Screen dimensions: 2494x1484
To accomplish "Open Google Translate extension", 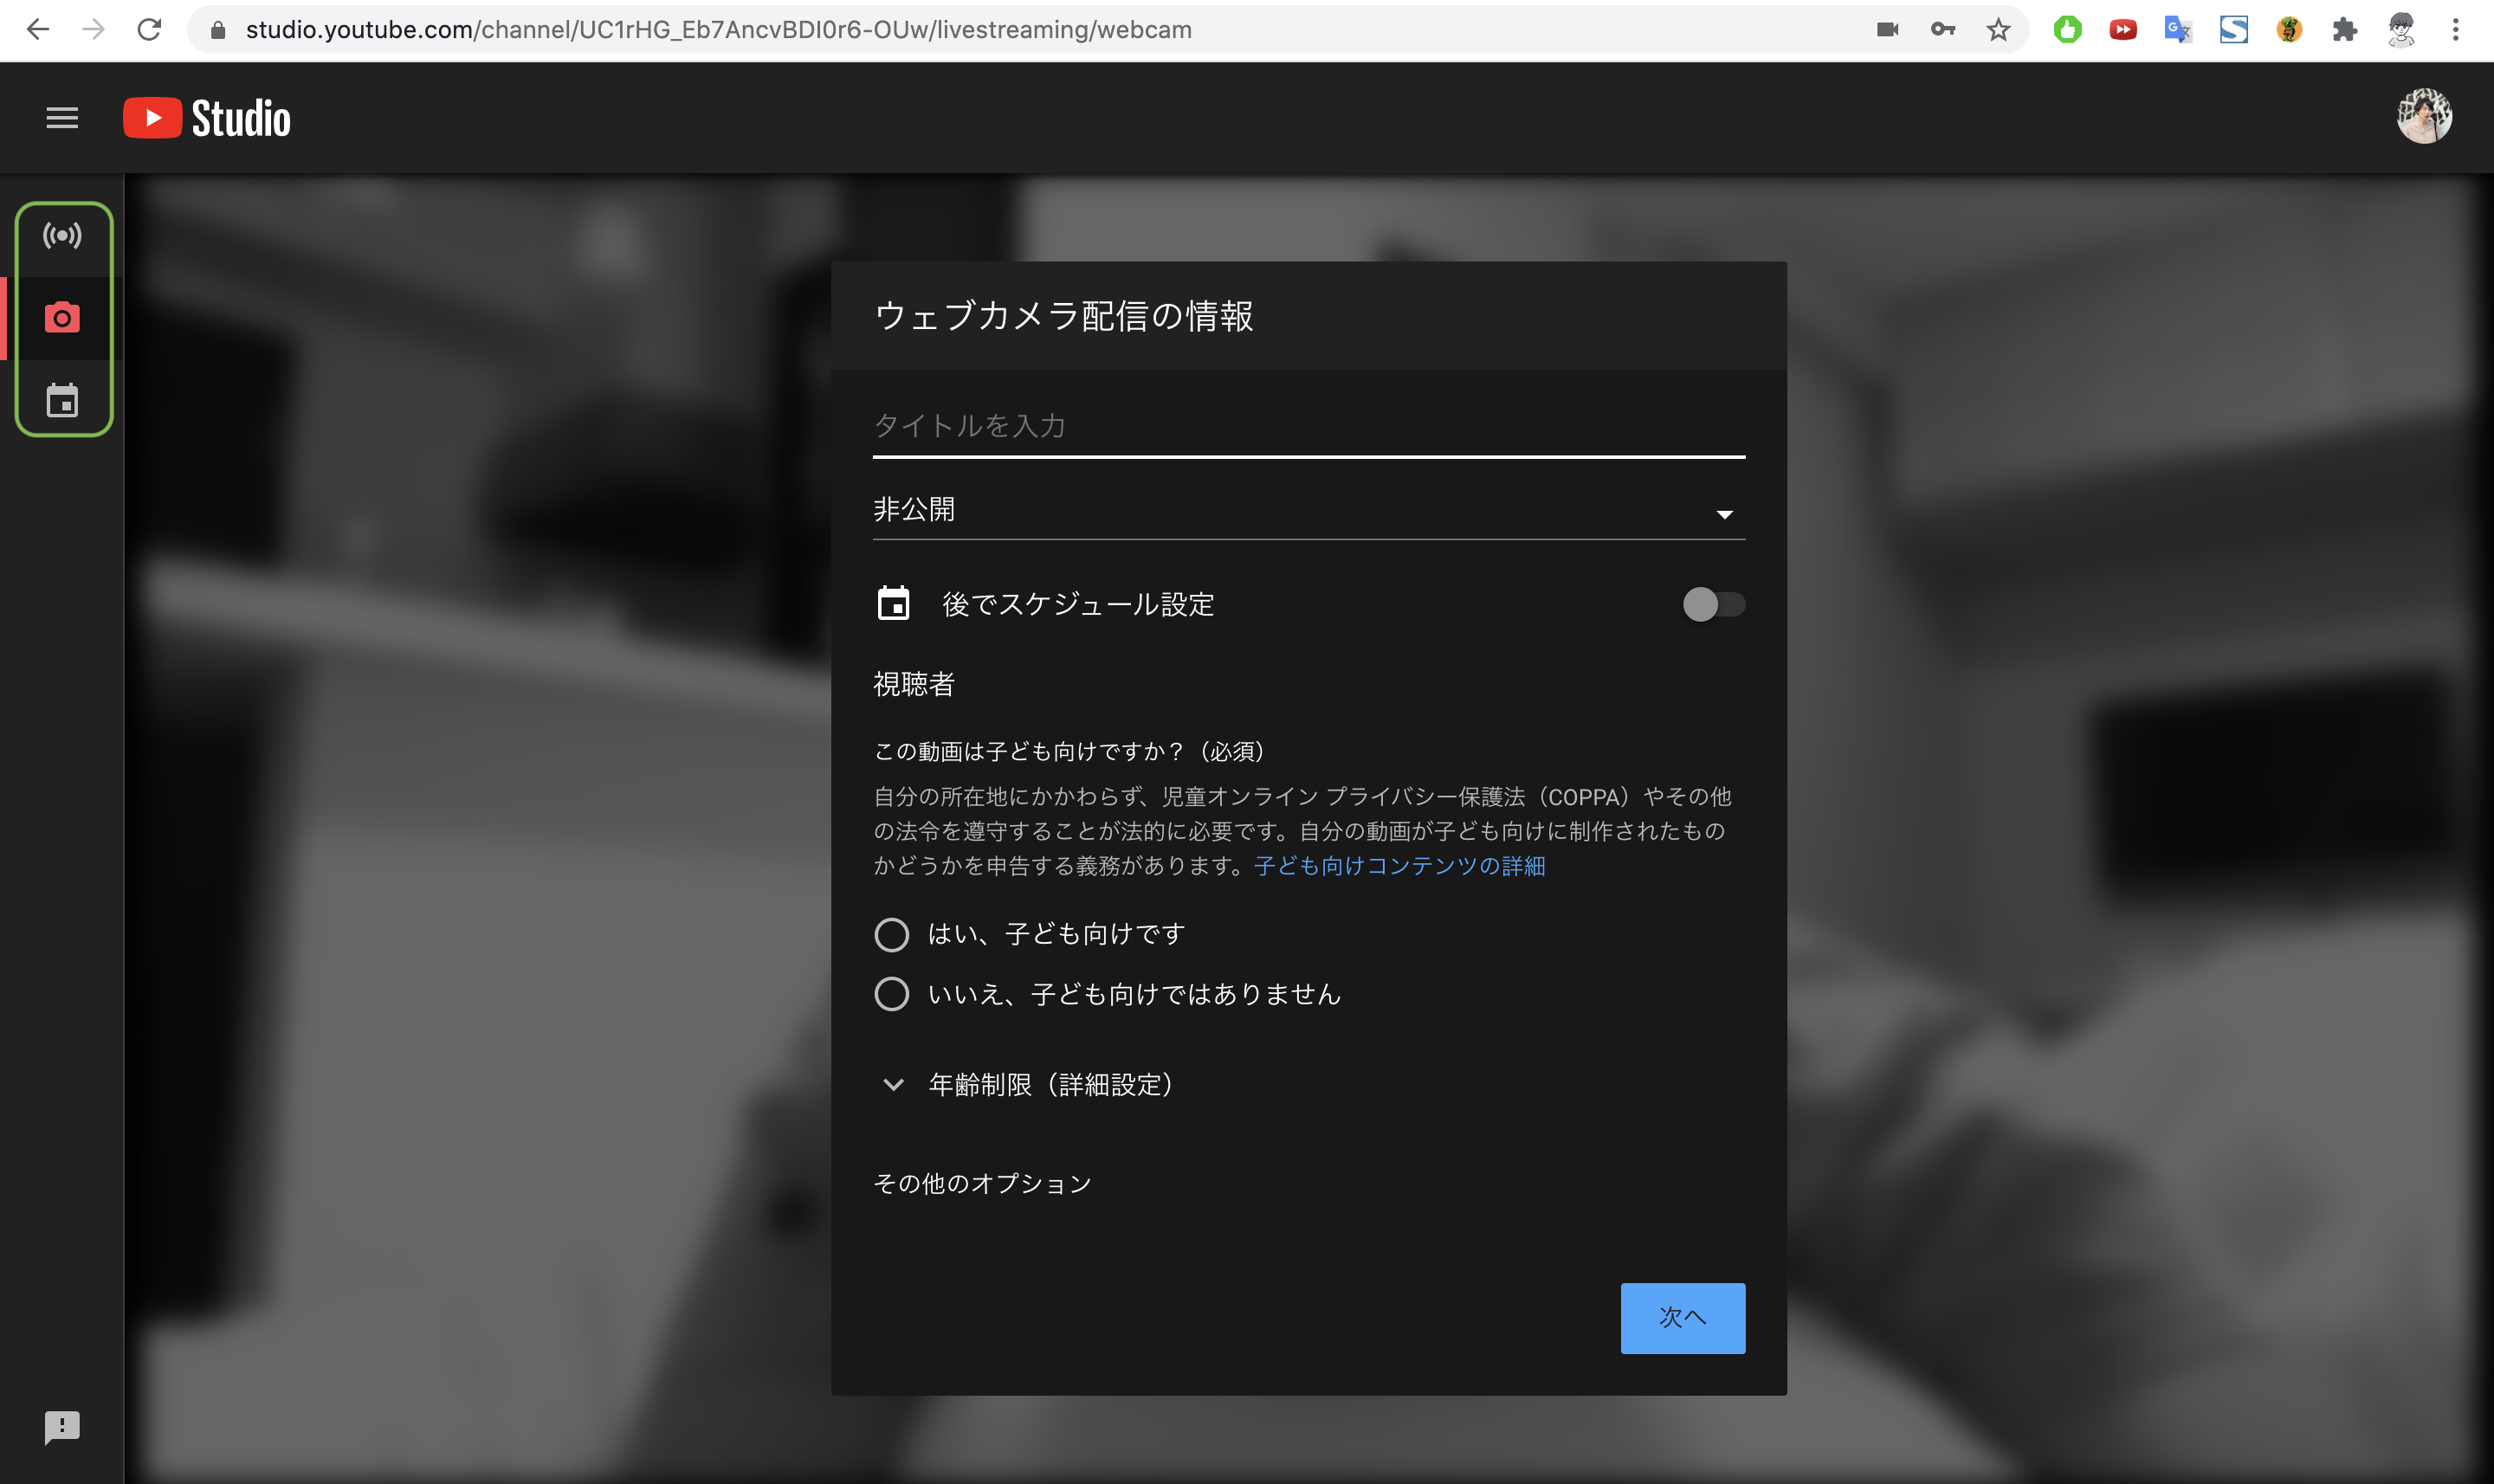I will click(x=2178, y=30).
